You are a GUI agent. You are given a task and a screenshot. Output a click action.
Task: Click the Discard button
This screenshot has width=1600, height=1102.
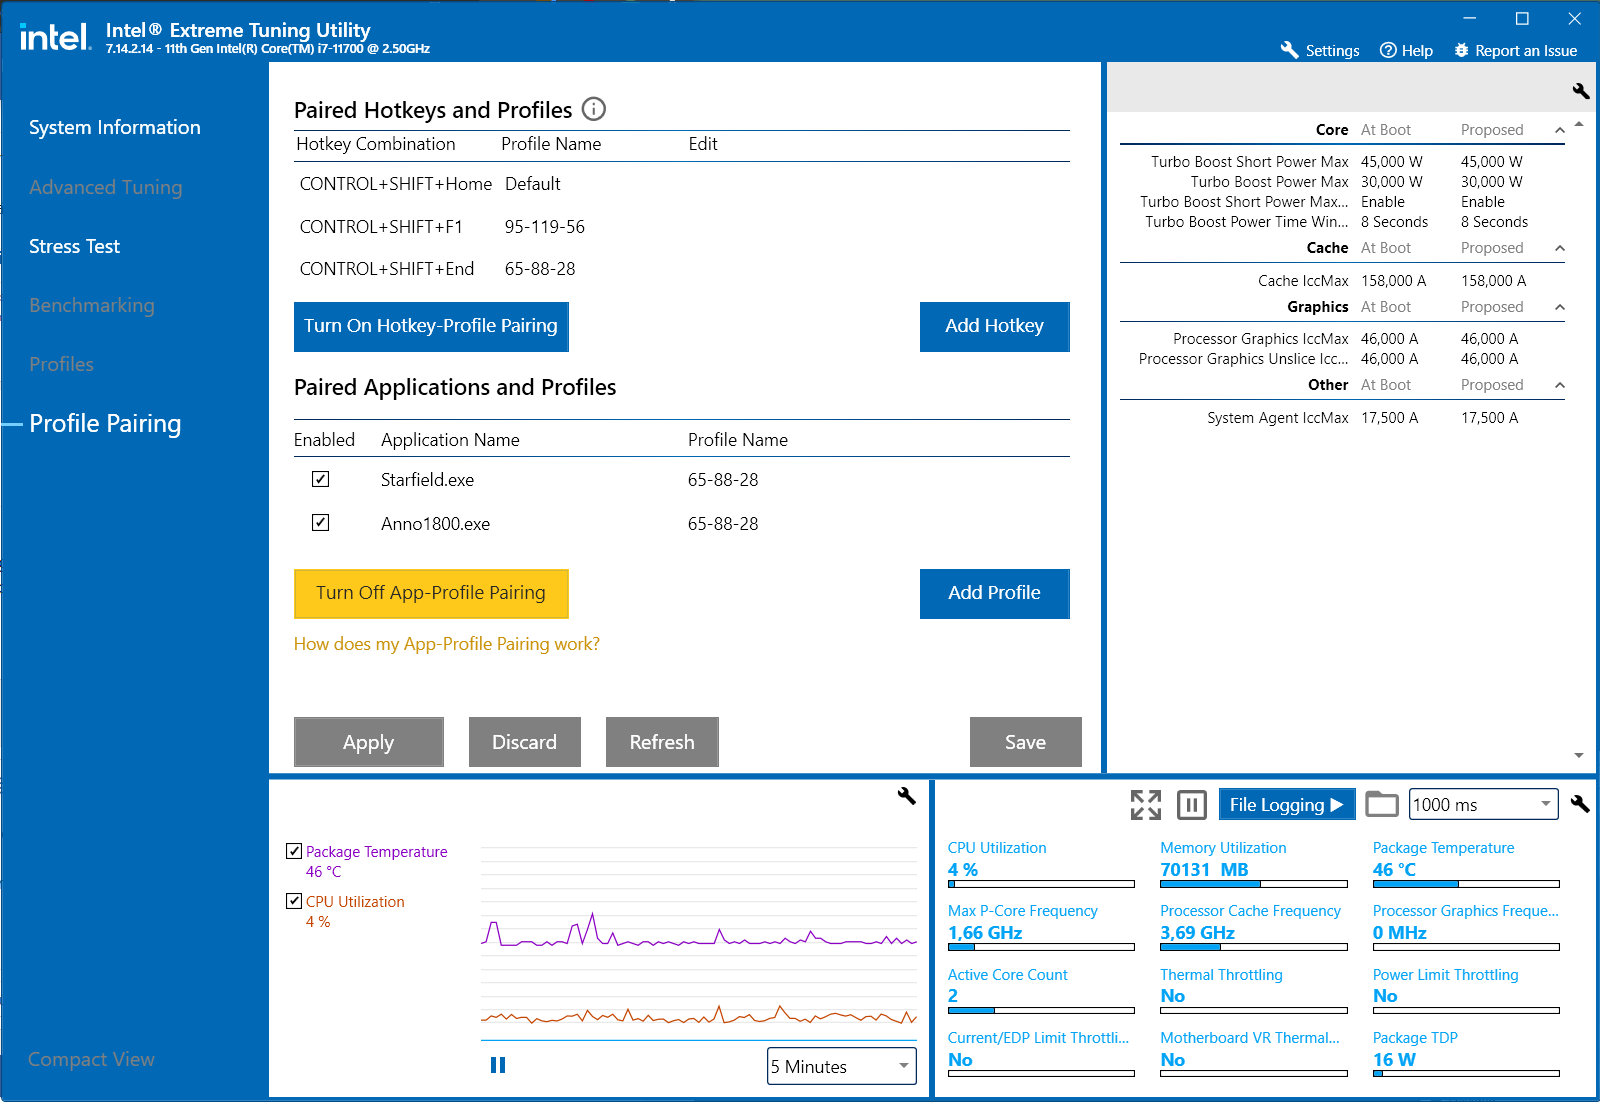524,742
